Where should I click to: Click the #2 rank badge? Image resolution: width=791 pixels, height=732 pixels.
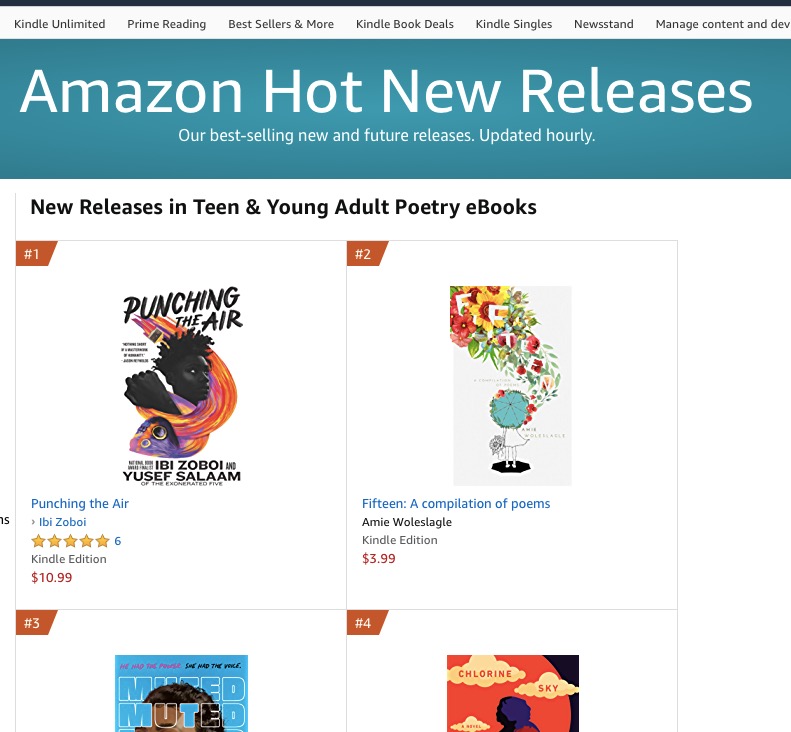point(364,254)
